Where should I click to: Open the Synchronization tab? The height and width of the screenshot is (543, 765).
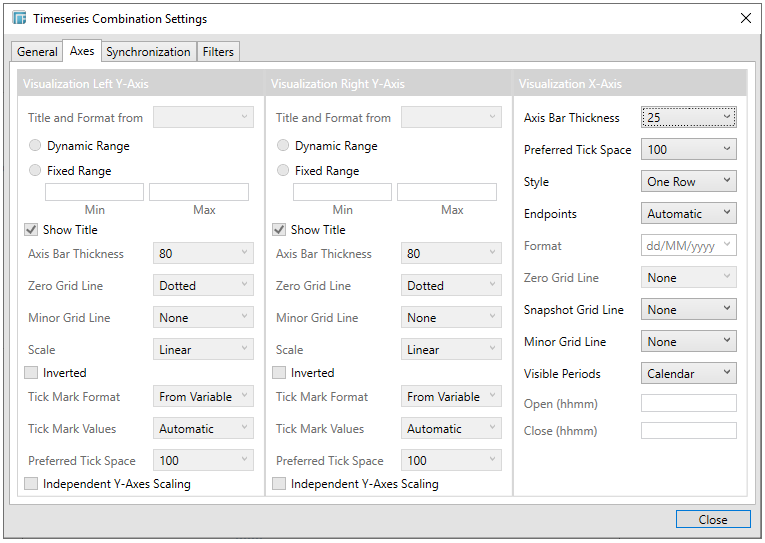[148, 52]
